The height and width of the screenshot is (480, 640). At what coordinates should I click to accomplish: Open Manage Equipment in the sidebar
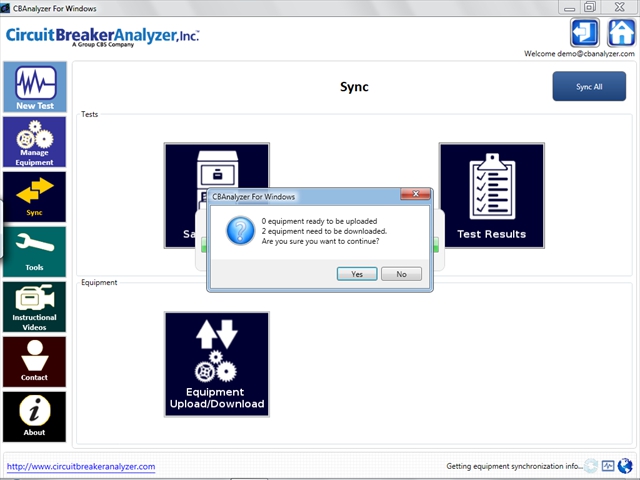click(x=35, y=142)
